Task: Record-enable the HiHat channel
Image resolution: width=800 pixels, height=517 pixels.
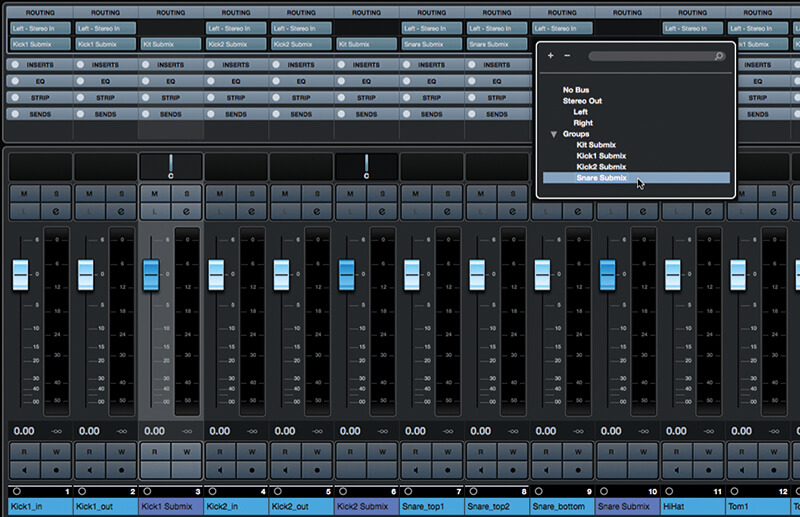Action: (709, 470)
